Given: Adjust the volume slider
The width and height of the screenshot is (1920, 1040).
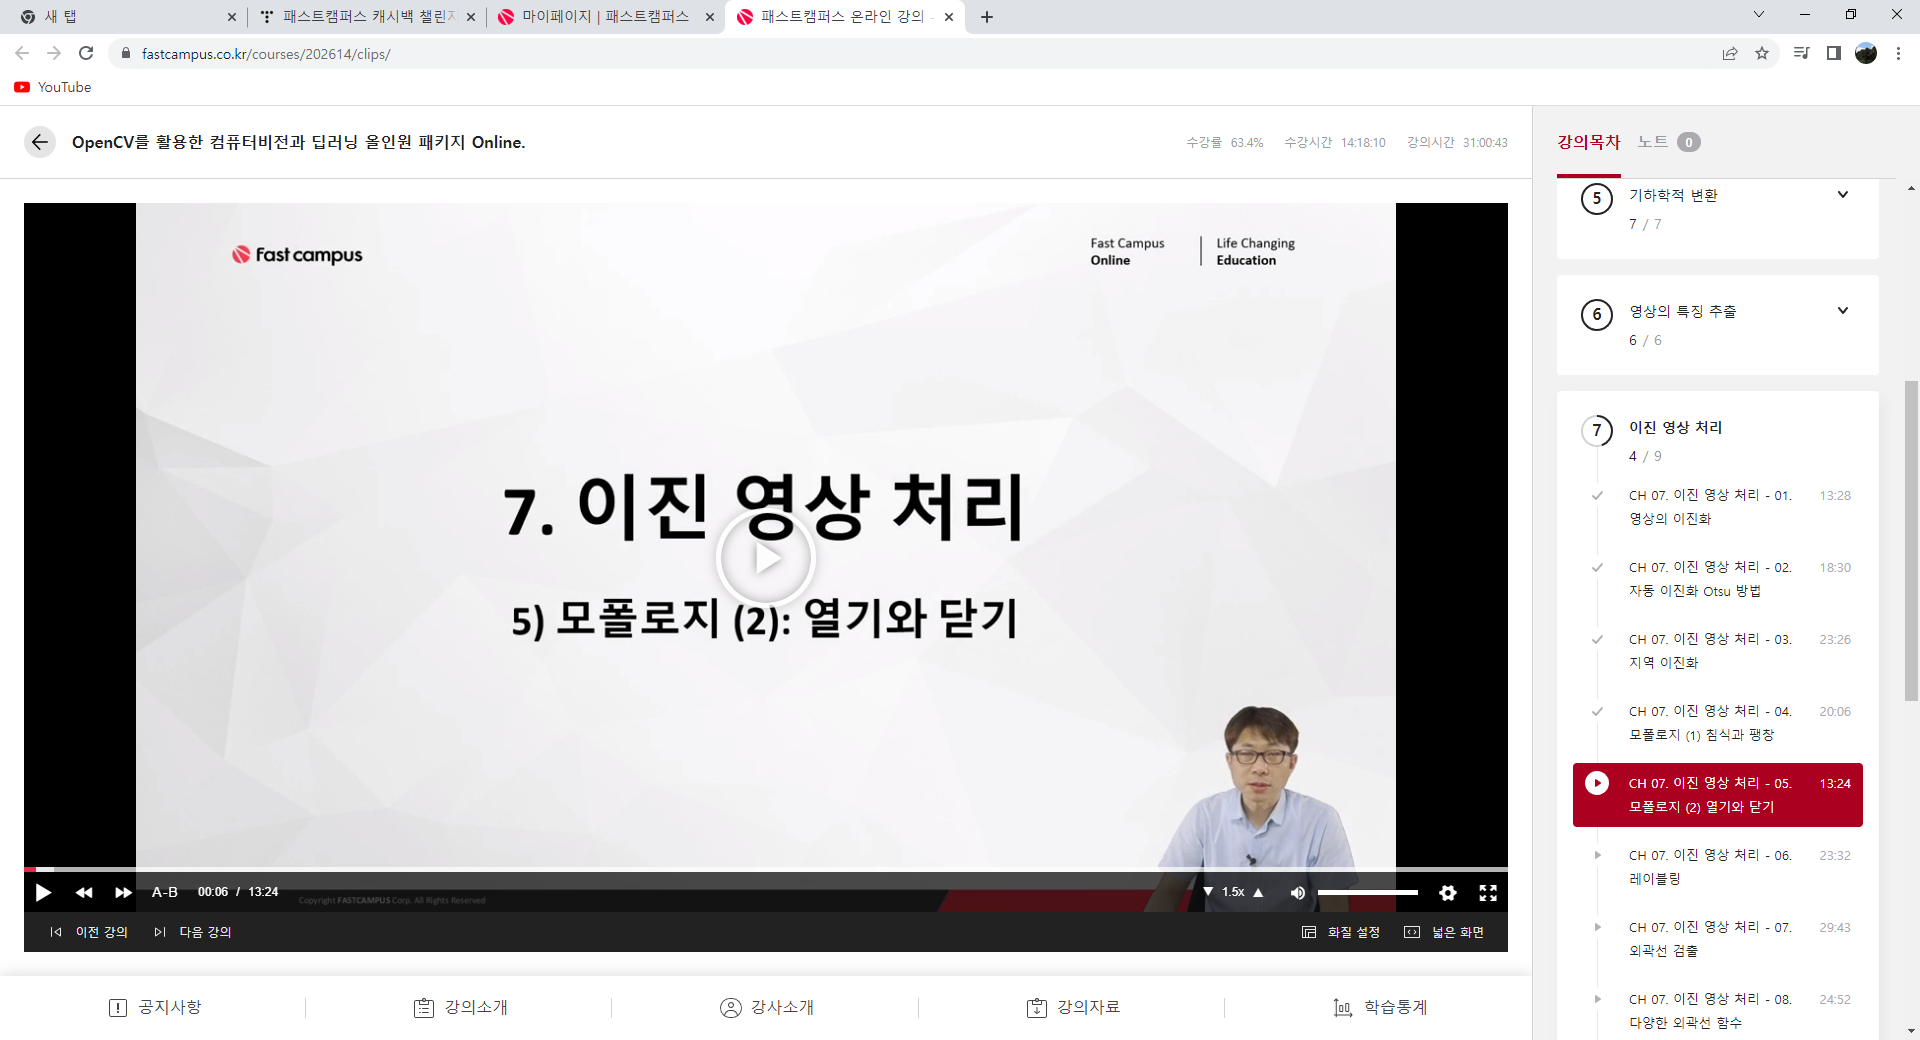Looking at the screenshot, I should pyautogui.click(x=1367, y=892).
